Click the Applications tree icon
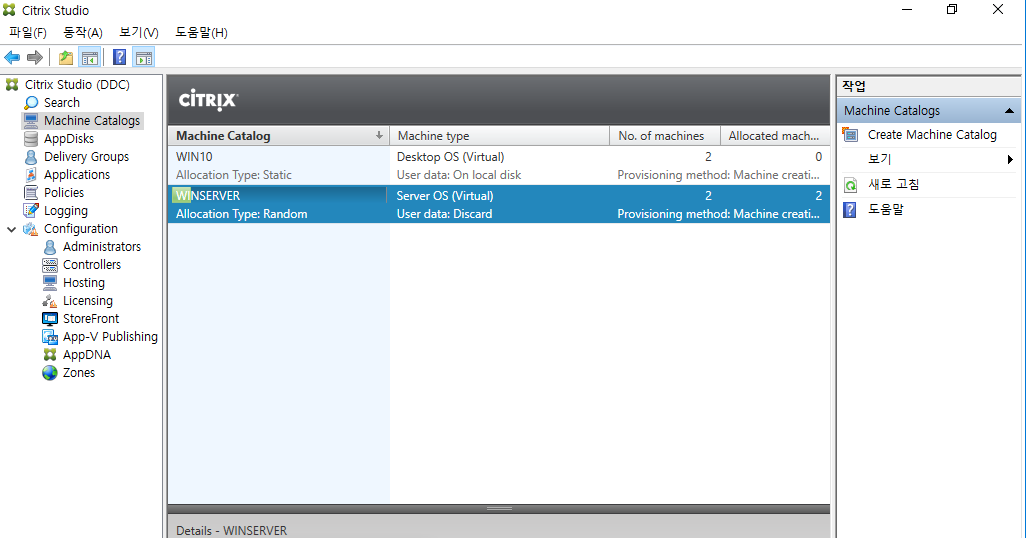Viewport: 1029px width, 538px height. click(x=31, y=175)
